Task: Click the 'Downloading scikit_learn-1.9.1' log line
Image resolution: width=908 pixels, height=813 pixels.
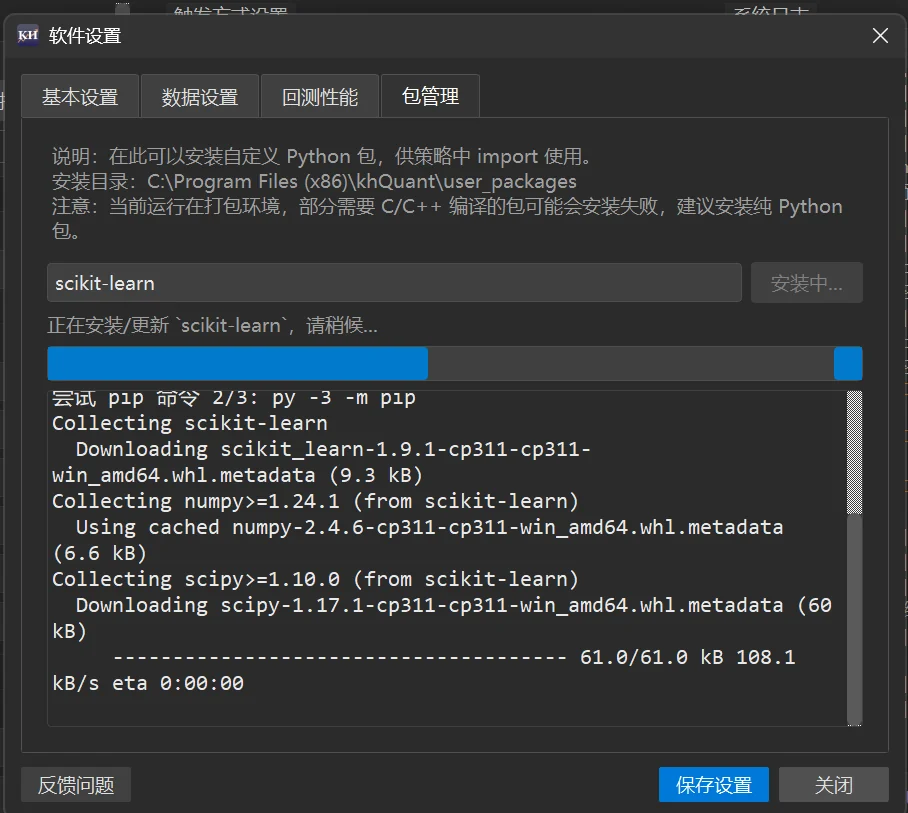Action: click(333, 449)
